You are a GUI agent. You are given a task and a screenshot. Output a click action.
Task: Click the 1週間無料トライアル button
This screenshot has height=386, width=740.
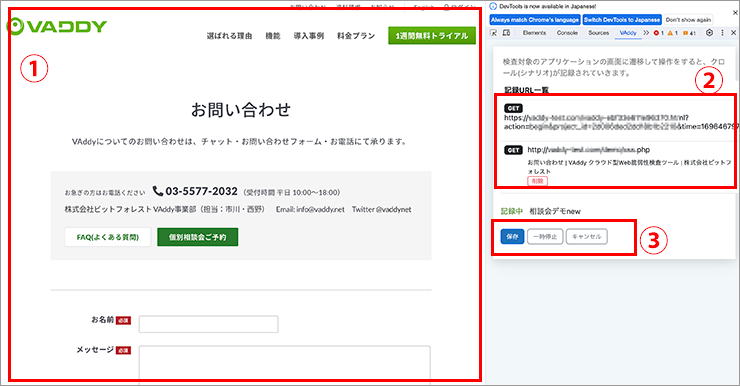pos(432,36)
